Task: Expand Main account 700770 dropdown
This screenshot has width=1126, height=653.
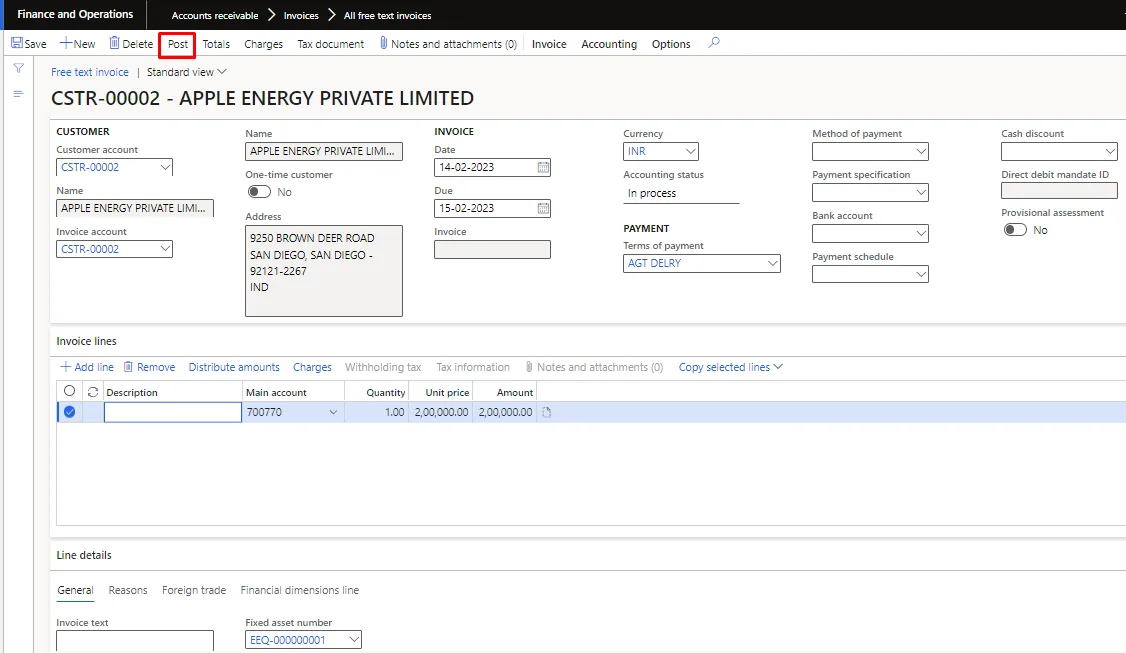Action: tap(333, 412)
